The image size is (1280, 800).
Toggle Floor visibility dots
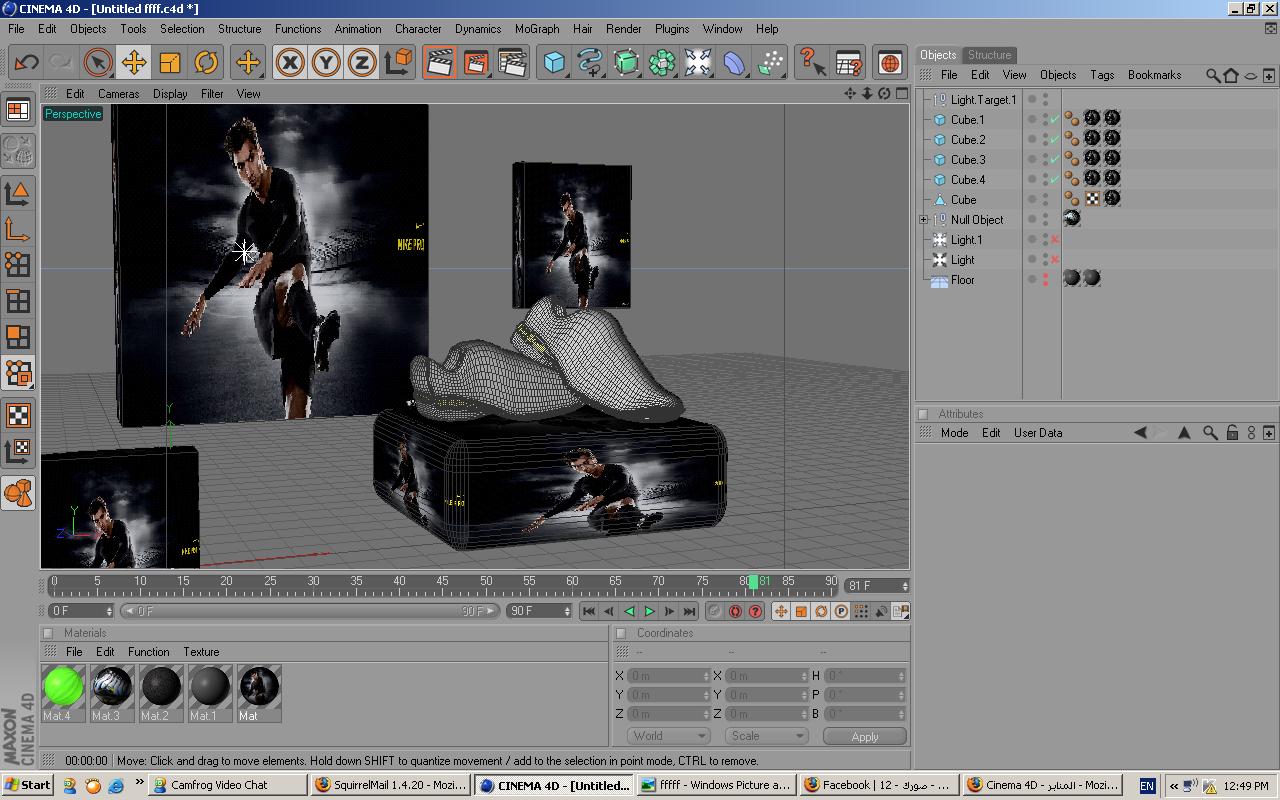click(1046, 280)
